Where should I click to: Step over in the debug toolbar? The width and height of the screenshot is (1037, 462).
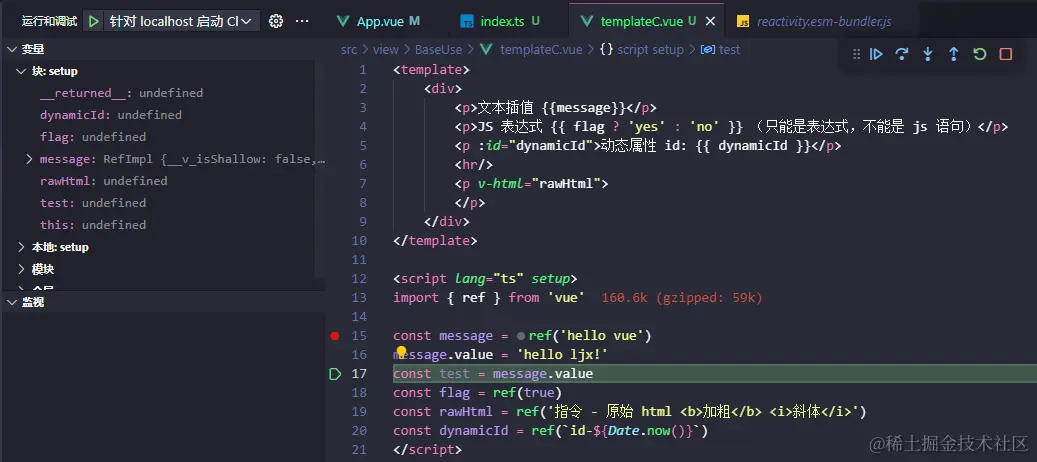(901, 54)
